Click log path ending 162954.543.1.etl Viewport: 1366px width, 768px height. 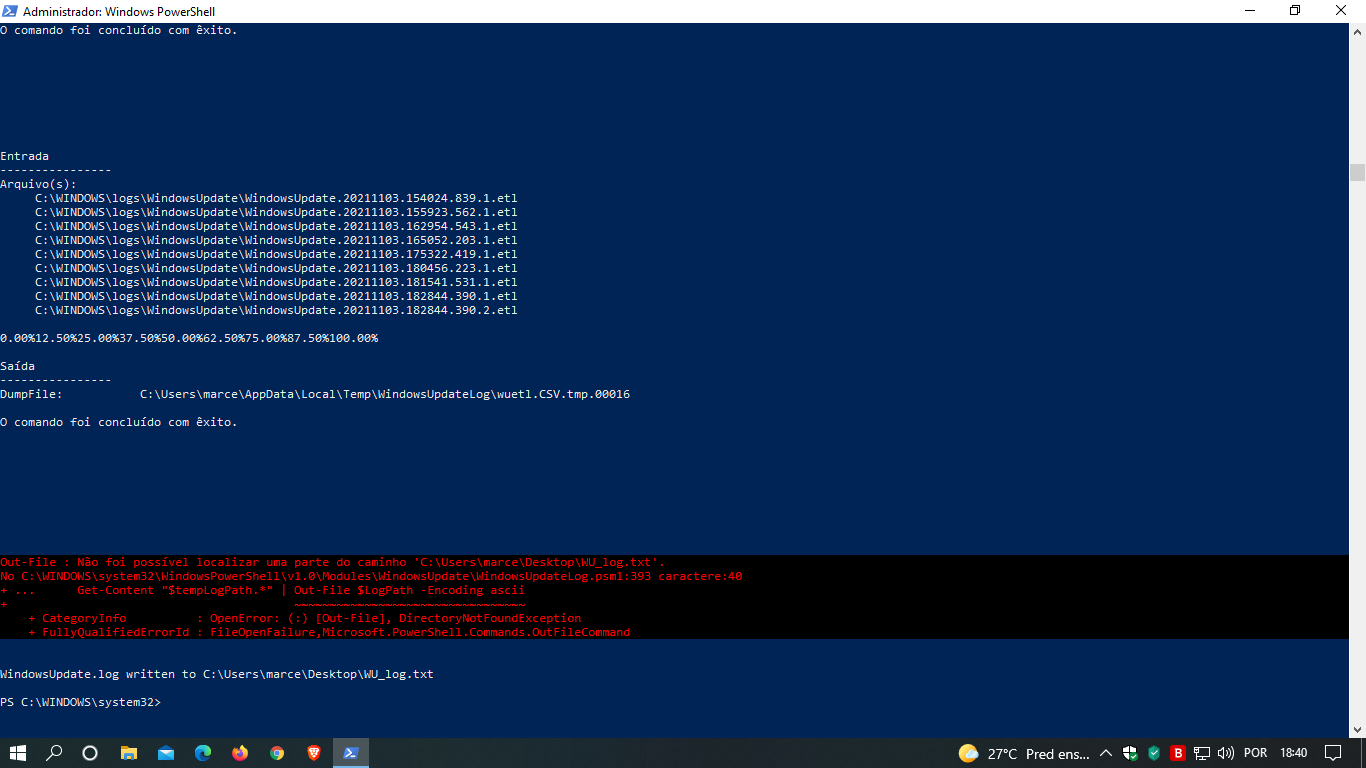[276, 226]
